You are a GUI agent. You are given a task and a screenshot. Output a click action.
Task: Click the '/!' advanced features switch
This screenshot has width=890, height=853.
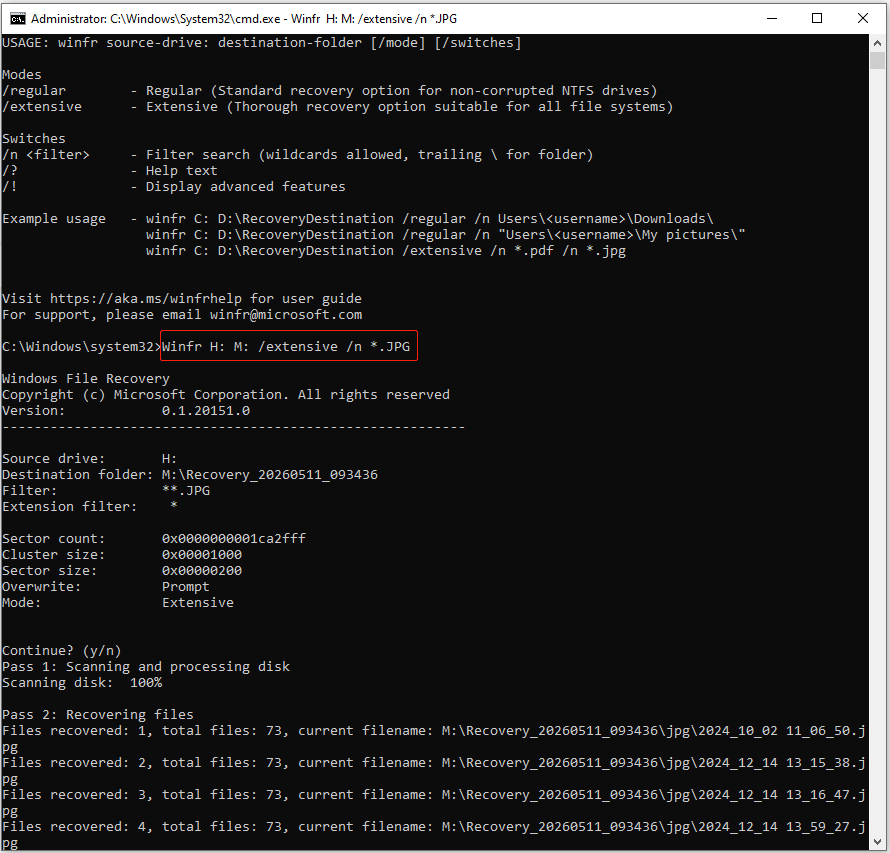(x=10, y=187)
